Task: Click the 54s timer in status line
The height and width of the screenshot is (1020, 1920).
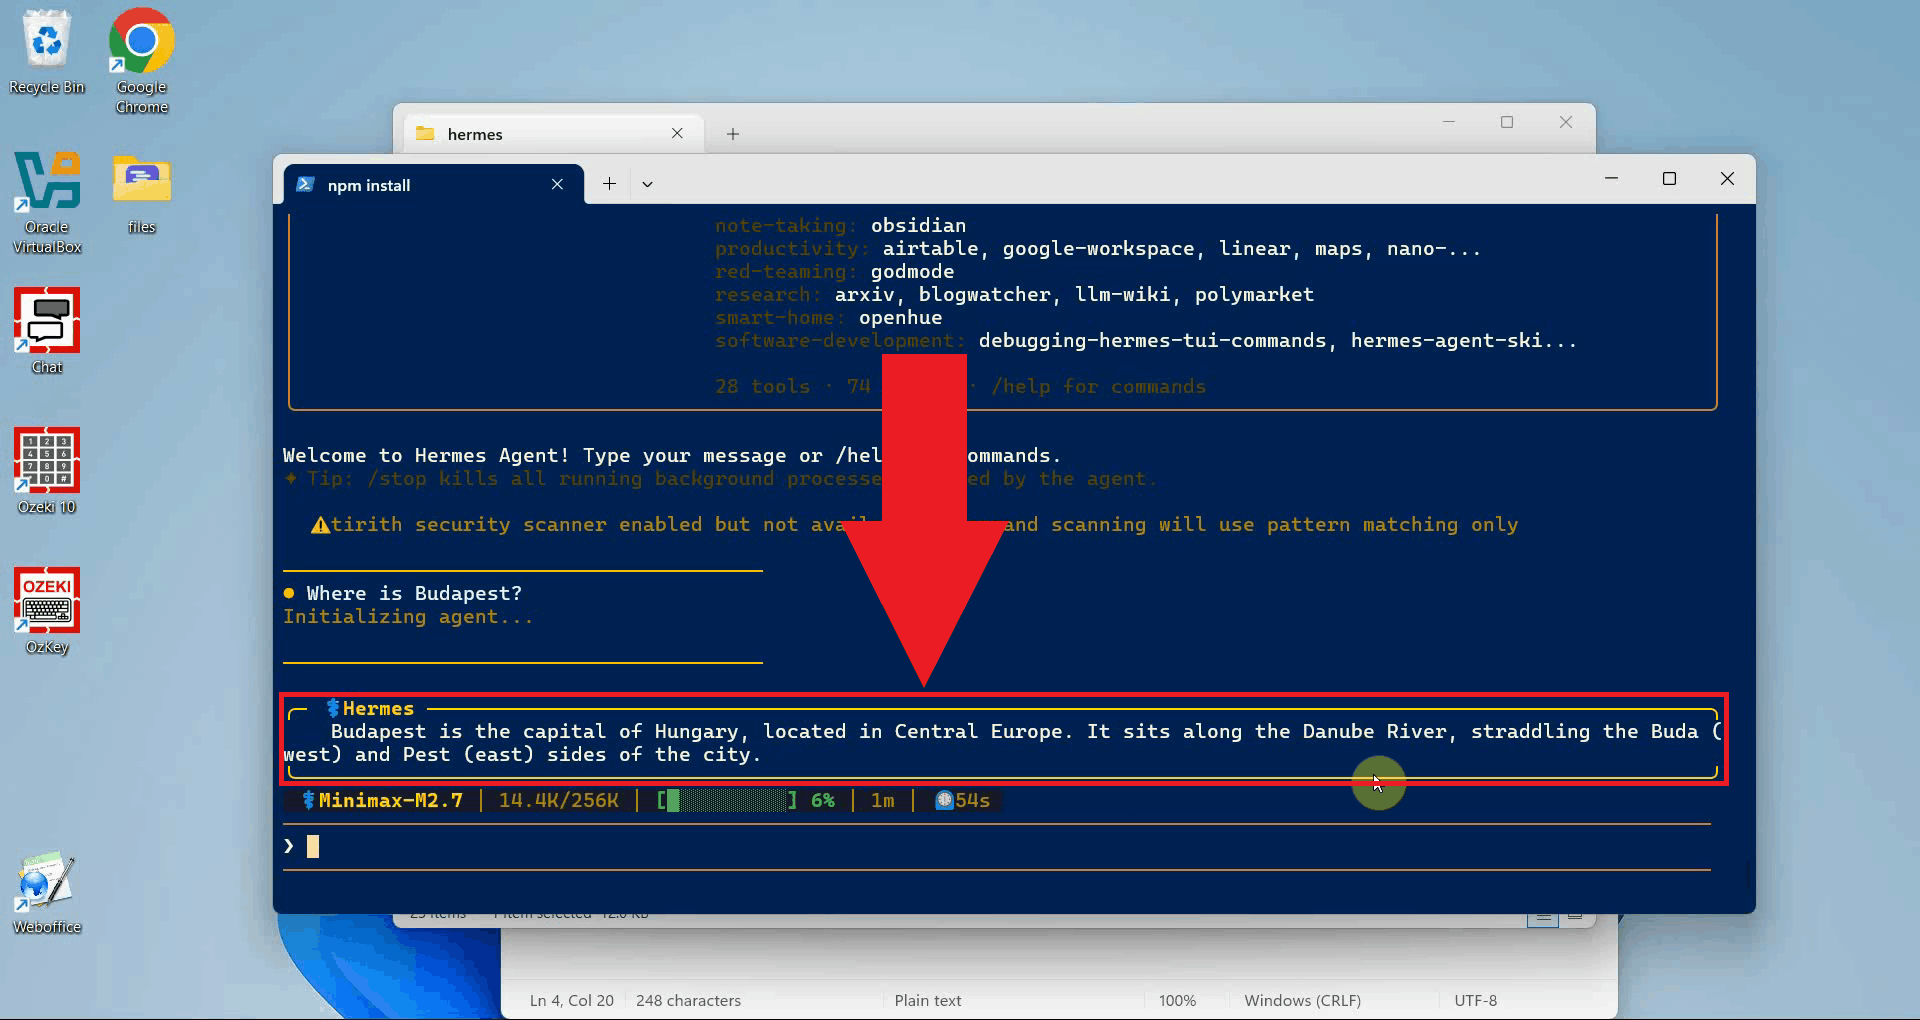Action: coord(973,801)
